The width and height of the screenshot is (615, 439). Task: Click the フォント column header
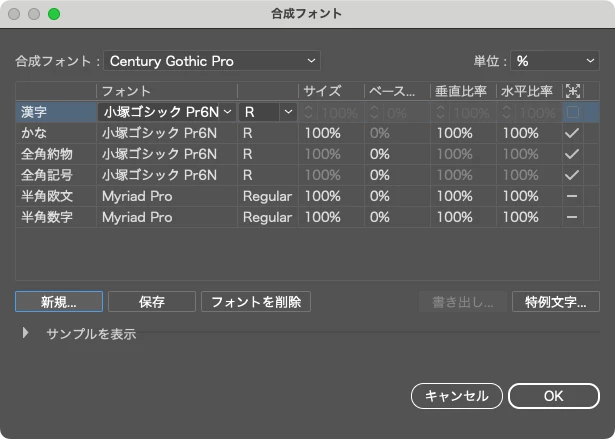pos(126,91)
